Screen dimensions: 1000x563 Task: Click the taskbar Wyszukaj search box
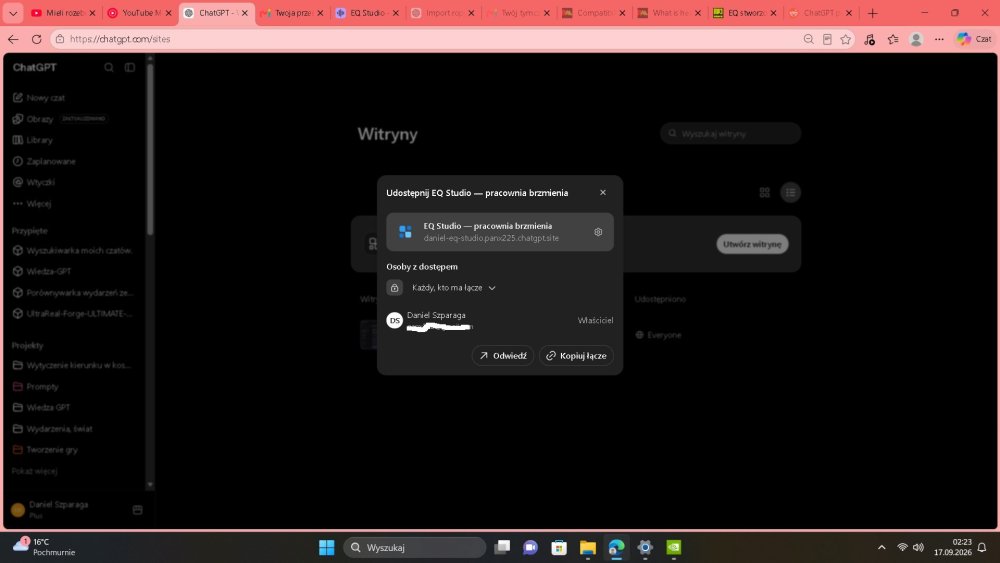coord(415,547)
